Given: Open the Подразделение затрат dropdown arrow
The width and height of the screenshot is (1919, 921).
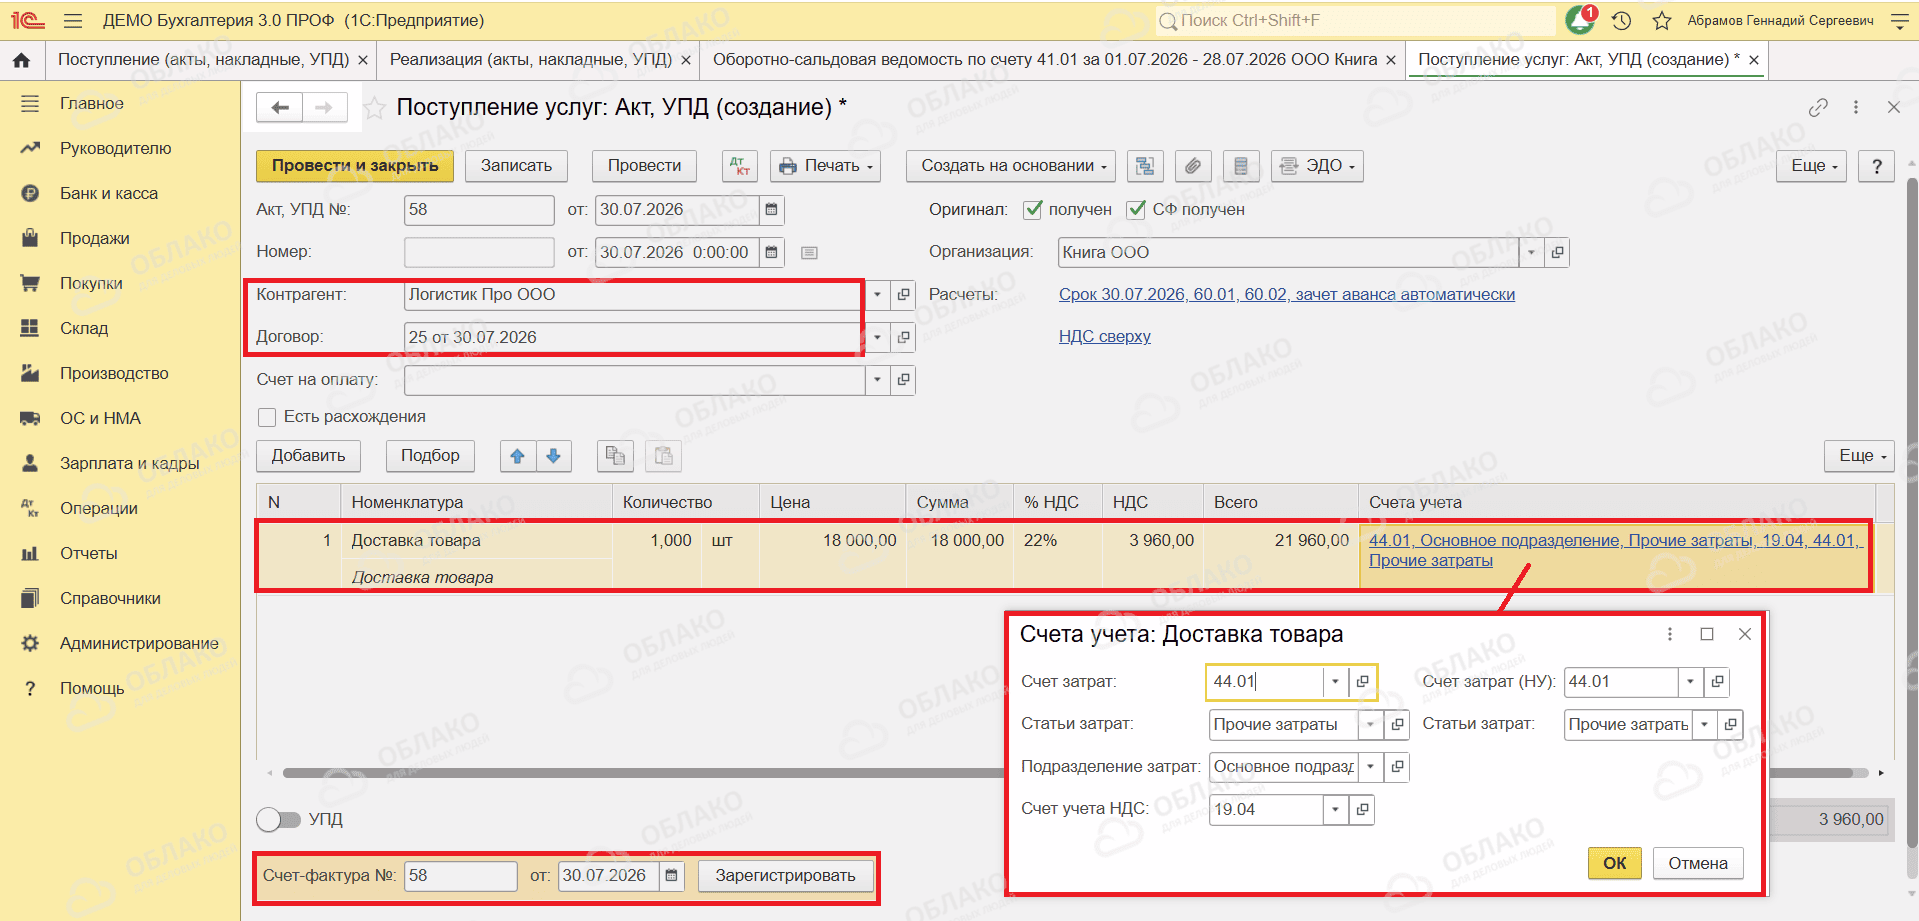Looking at the screenshot, I should point(1370,767).
